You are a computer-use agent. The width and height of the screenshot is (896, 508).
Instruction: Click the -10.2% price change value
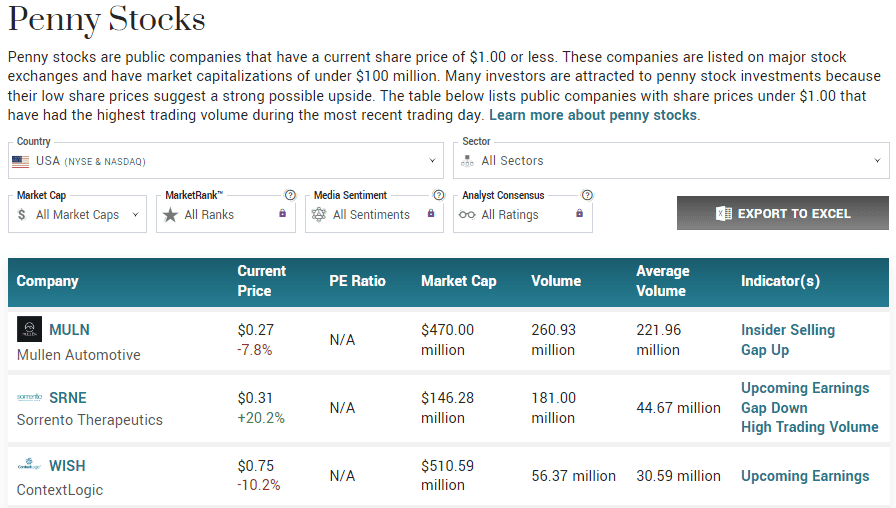tap(259, 485)
